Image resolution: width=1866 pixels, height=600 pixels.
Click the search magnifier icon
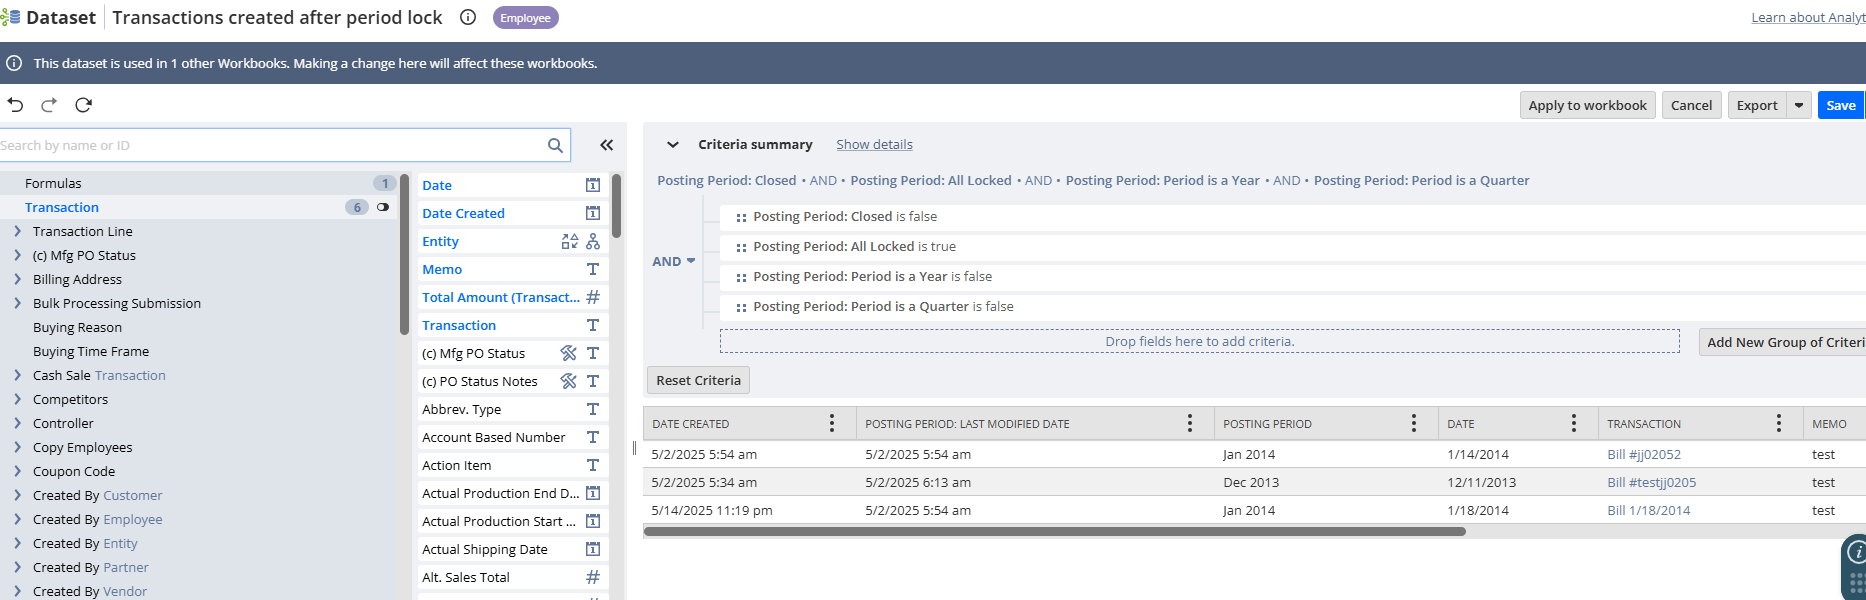point(555,146)
